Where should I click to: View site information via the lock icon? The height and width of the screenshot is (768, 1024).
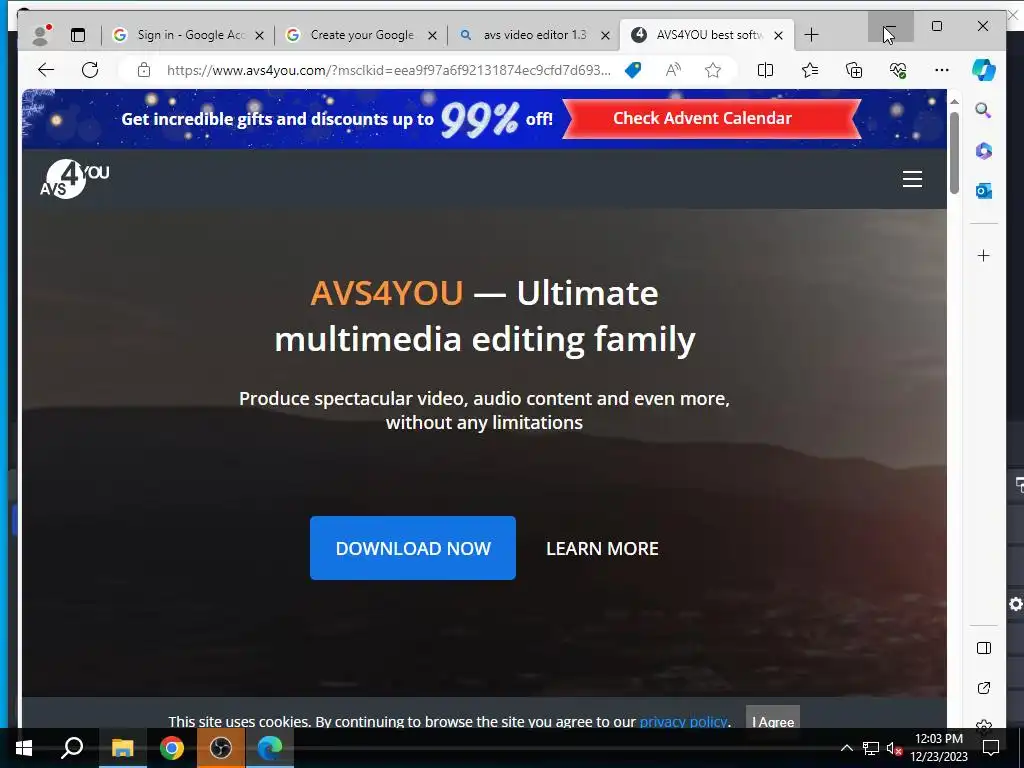(144, 70)
